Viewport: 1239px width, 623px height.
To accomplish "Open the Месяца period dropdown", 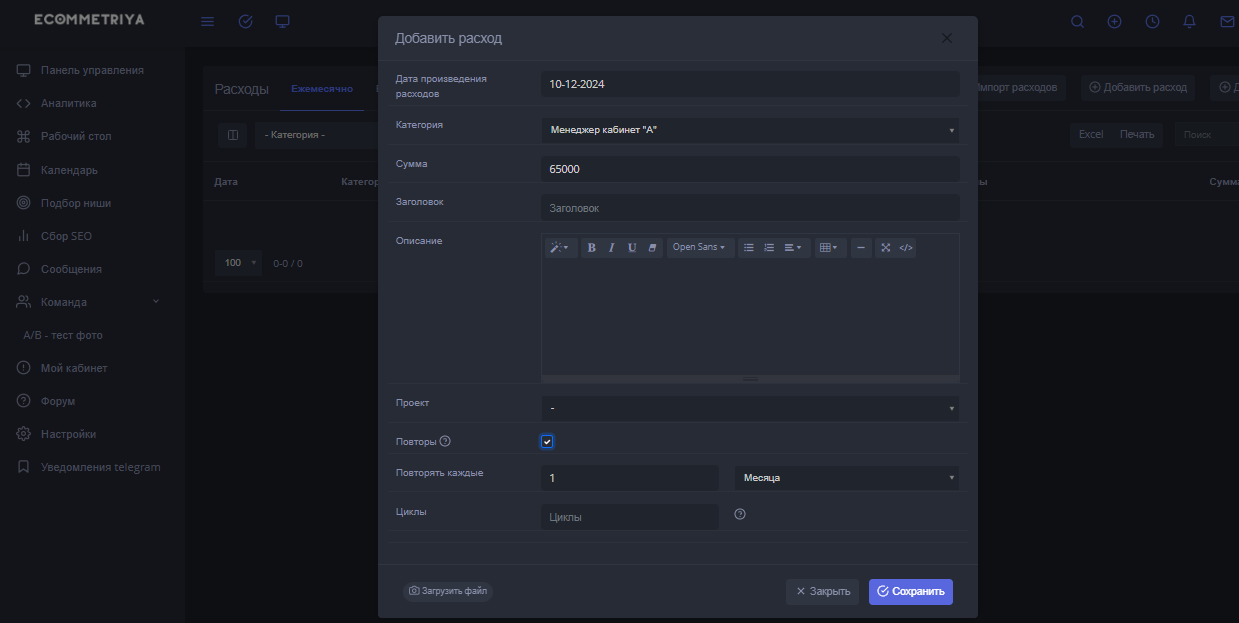I will click(x=846, y=478).
